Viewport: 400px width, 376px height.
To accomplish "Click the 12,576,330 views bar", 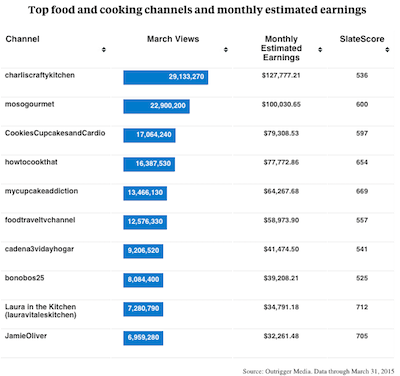I will coord(145,222).
